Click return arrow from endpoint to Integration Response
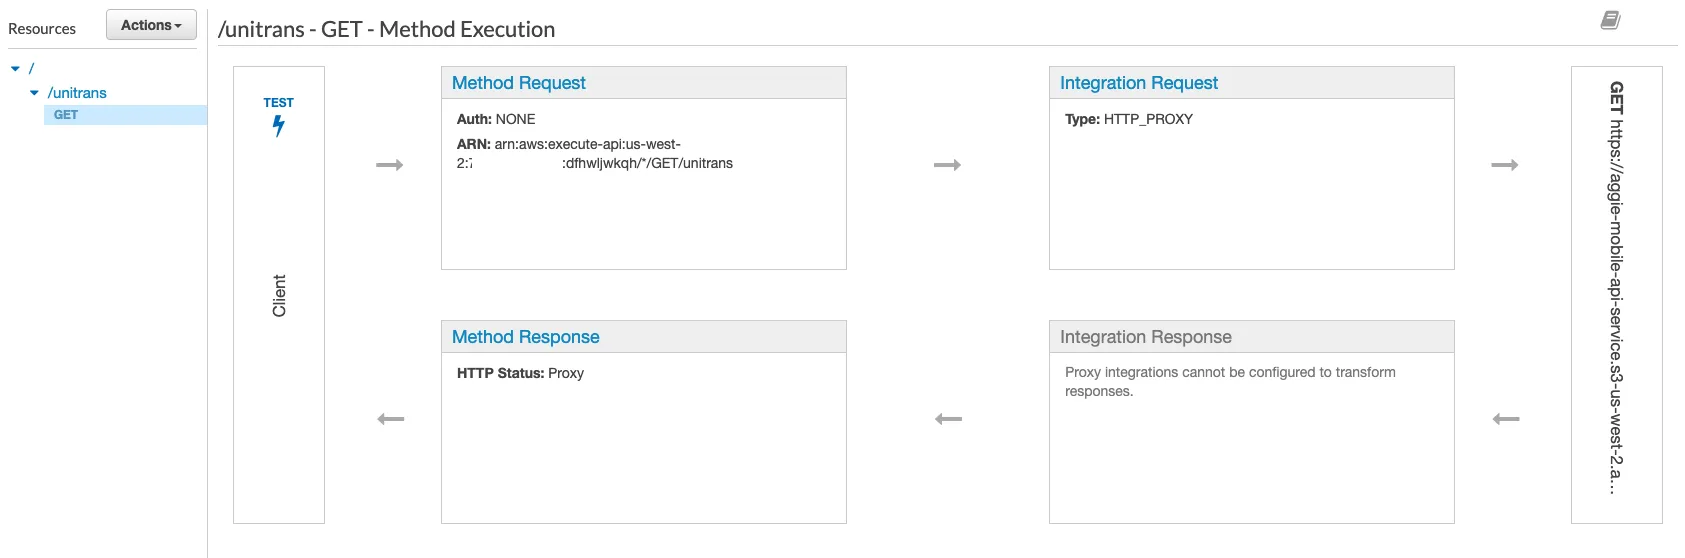The image size is (1685, 558). tap(1506, 419)
